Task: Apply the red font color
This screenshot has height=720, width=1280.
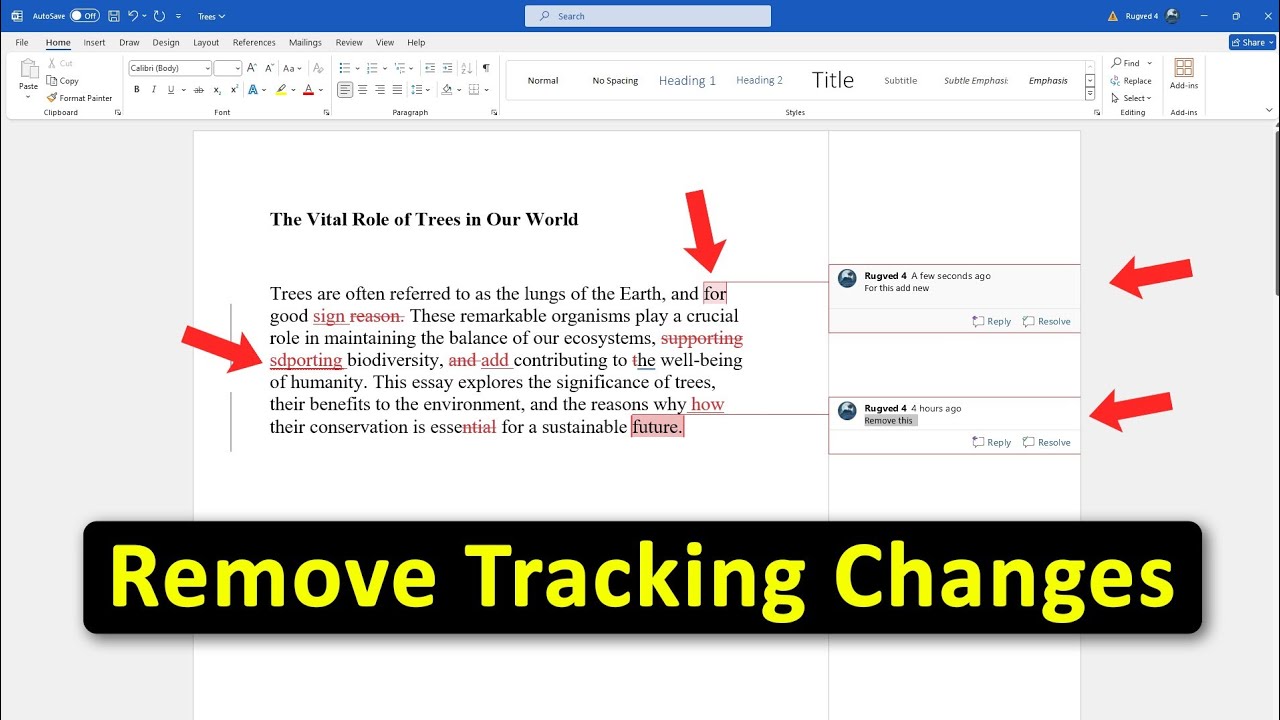Action: click(307, 90)
